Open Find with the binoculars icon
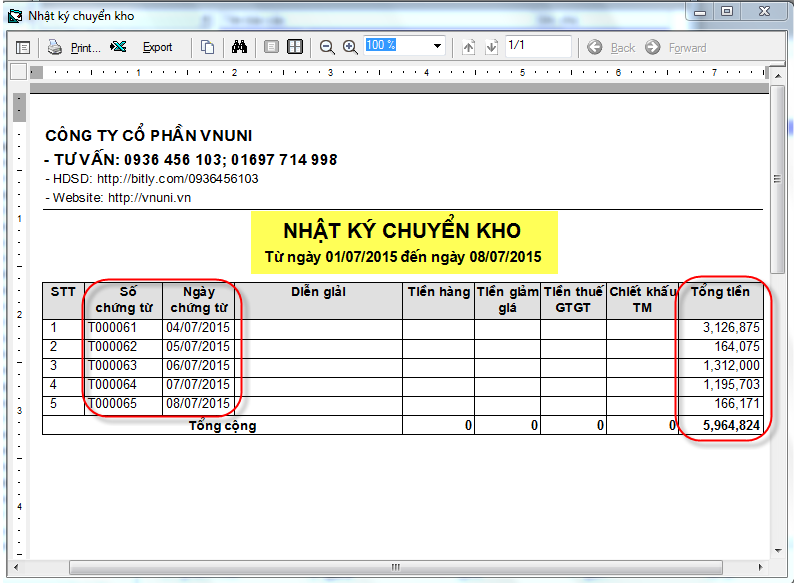The image size is (794, 583). pyautogui.click(x=239, y=47)
